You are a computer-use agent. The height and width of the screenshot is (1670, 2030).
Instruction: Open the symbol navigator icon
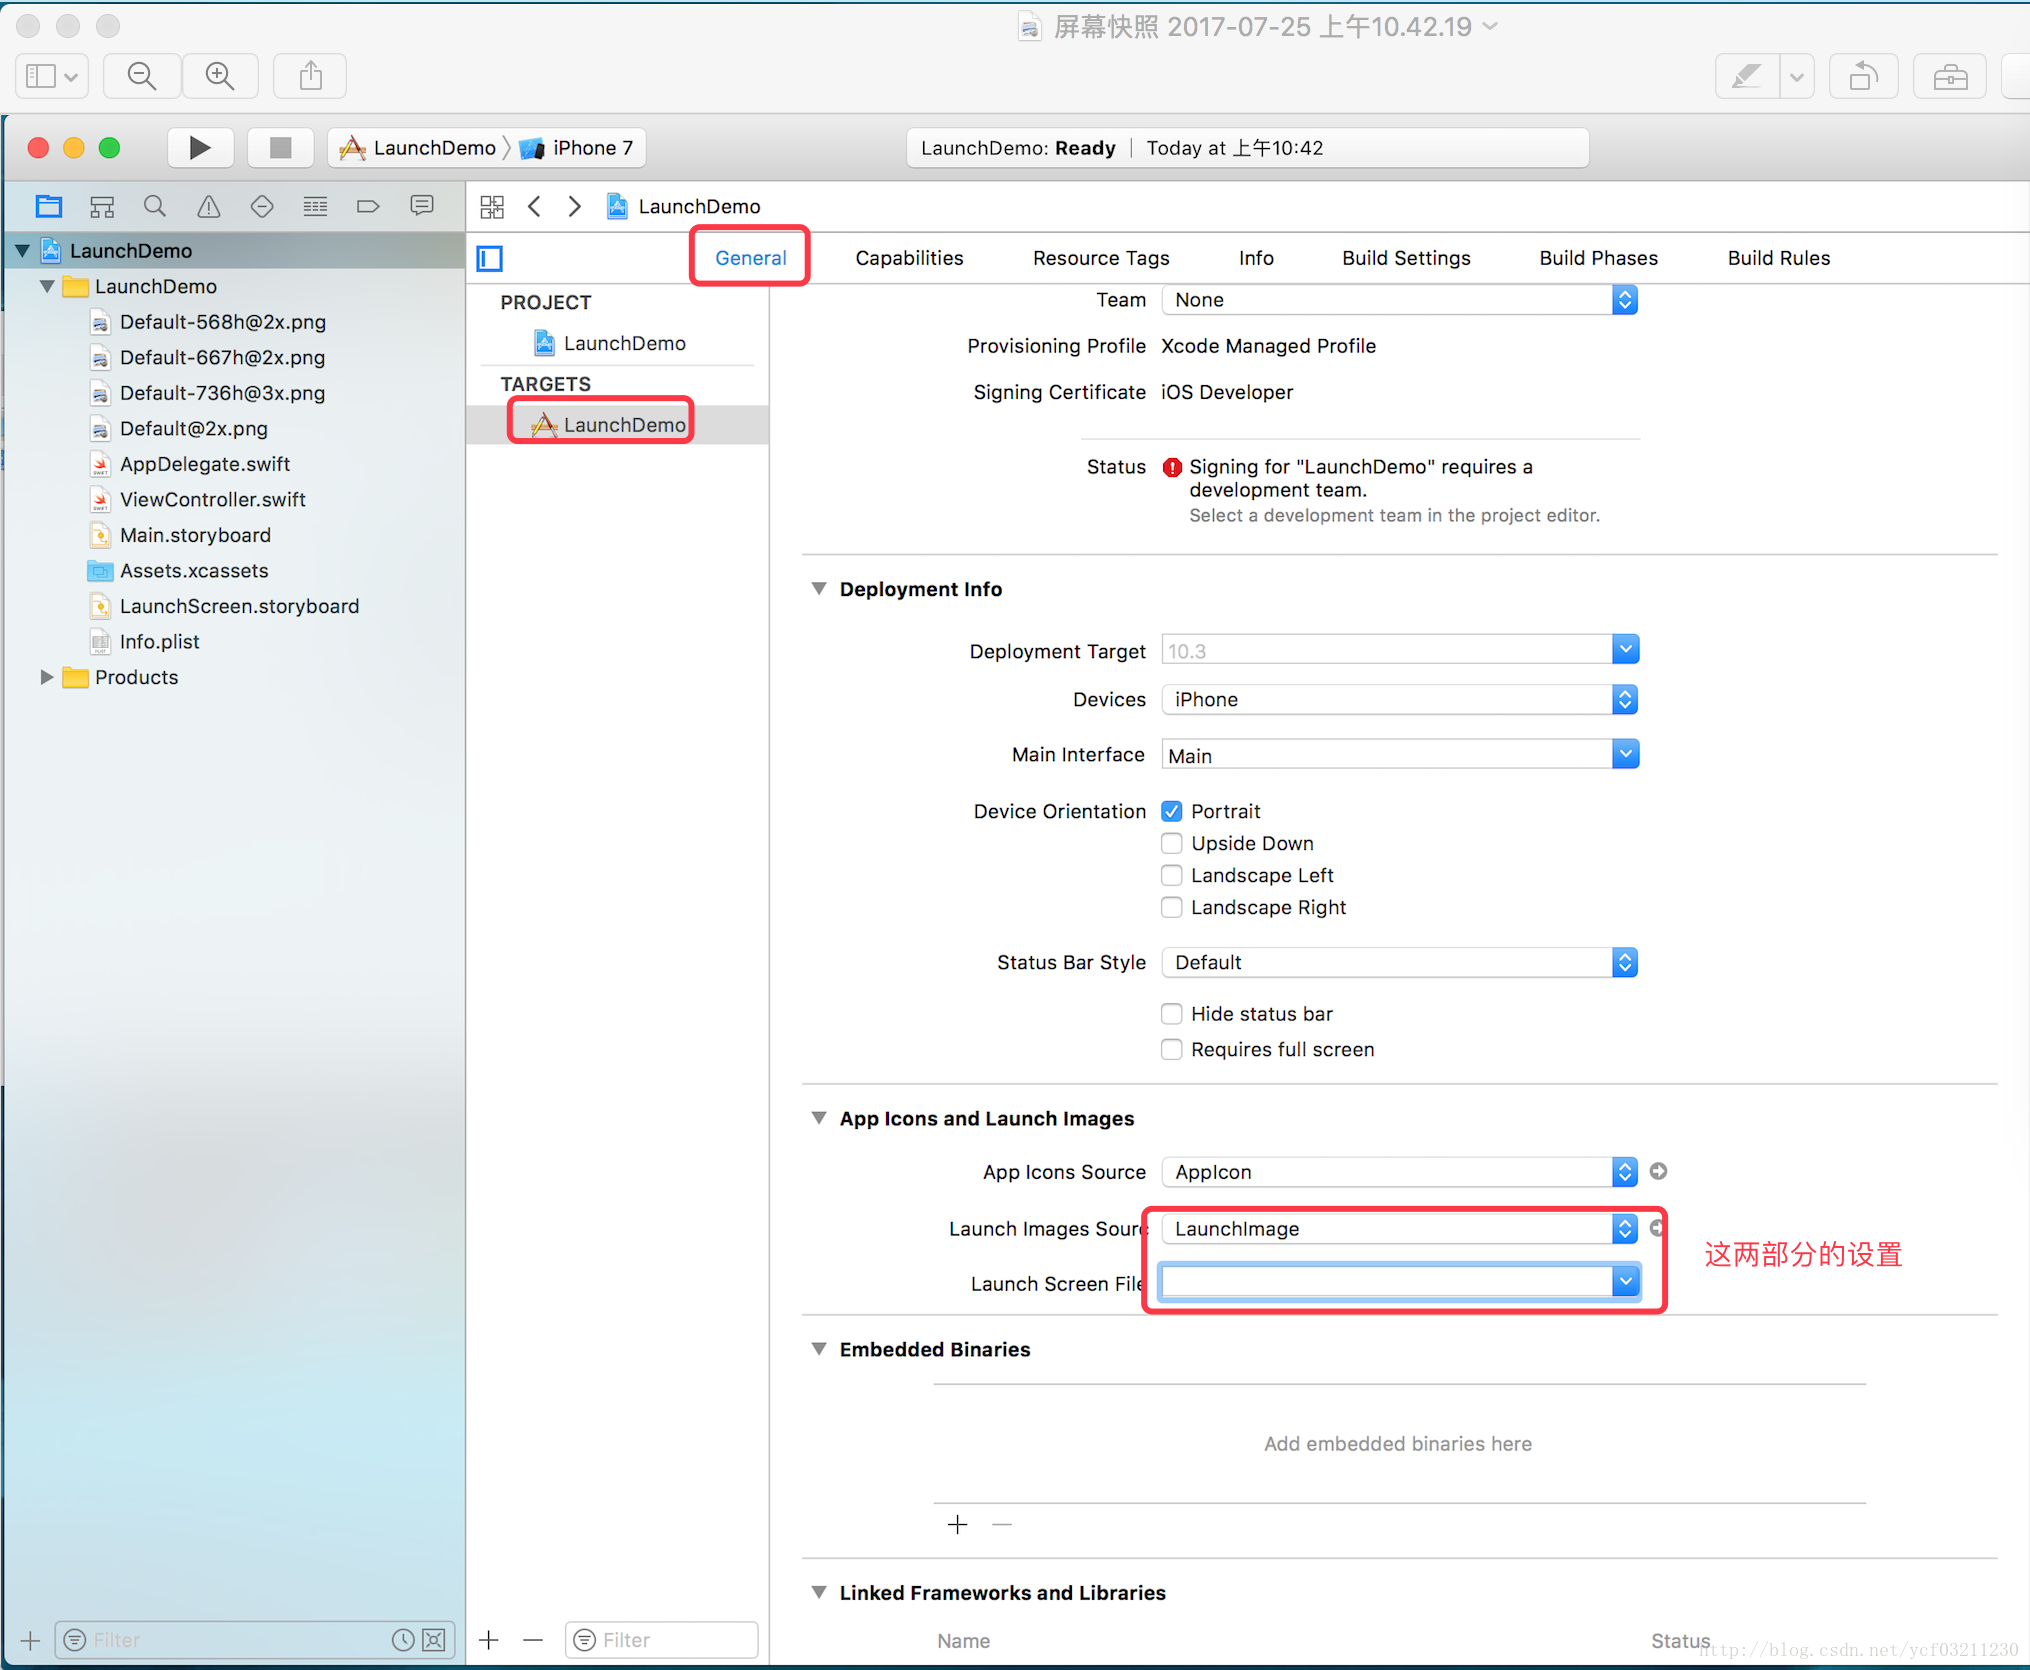(x=102, y=207)
